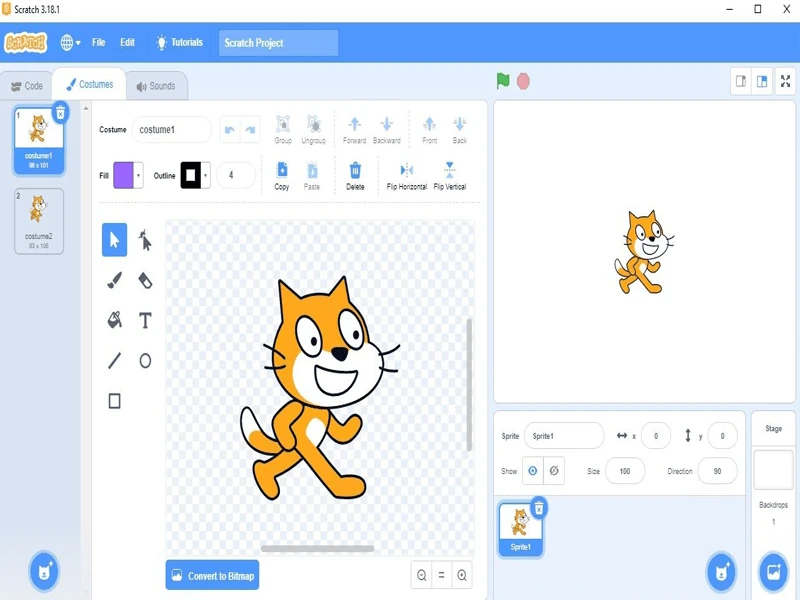Click Convert to Bitmap button
The height and width of the screenshot is (600, 800).
pos(212,576)
